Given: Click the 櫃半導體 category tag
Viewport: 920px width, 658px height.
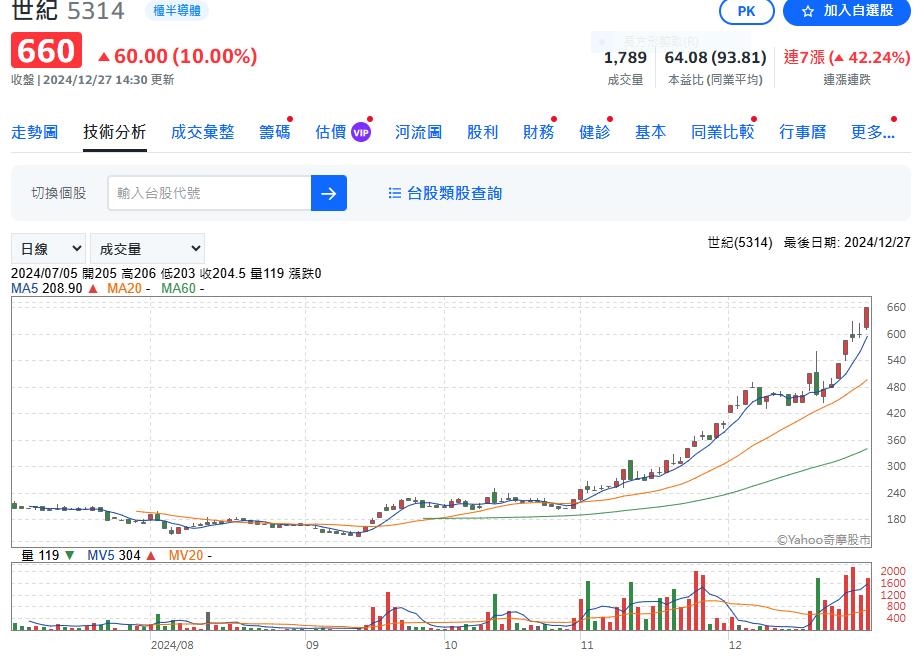Looking at the screenshot, I should point(177,11).
